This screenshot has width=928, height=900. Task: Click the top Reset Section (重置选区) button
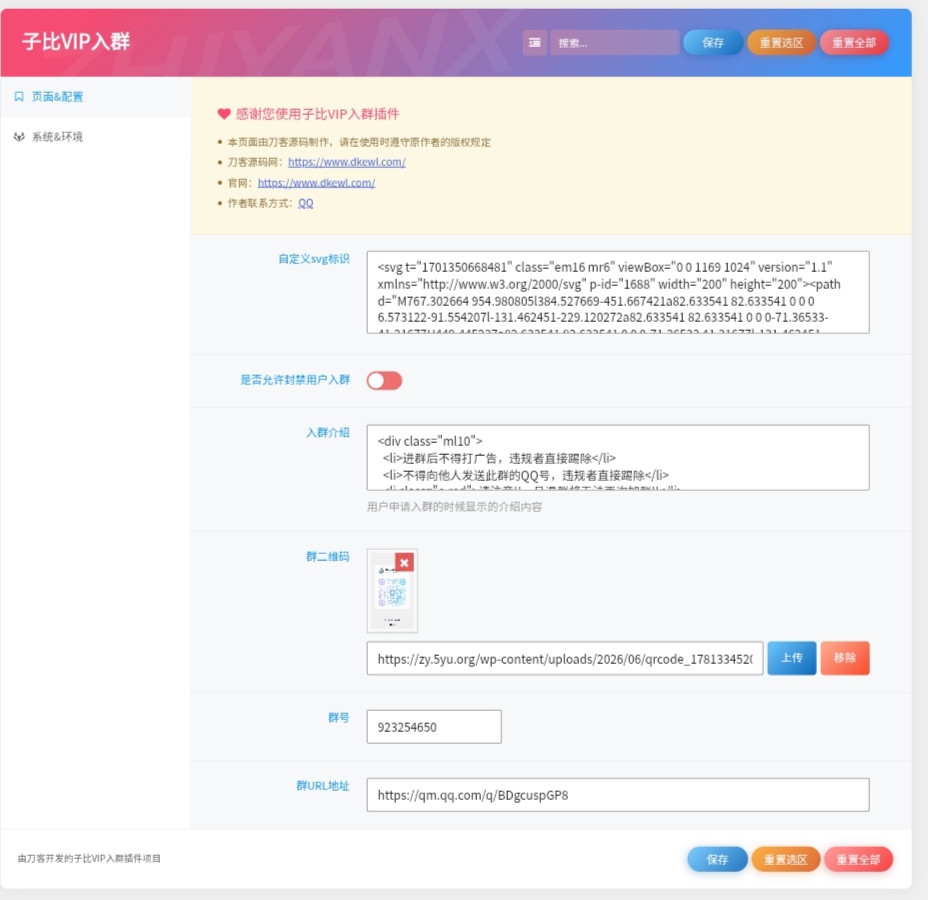(x=781, y=43)
